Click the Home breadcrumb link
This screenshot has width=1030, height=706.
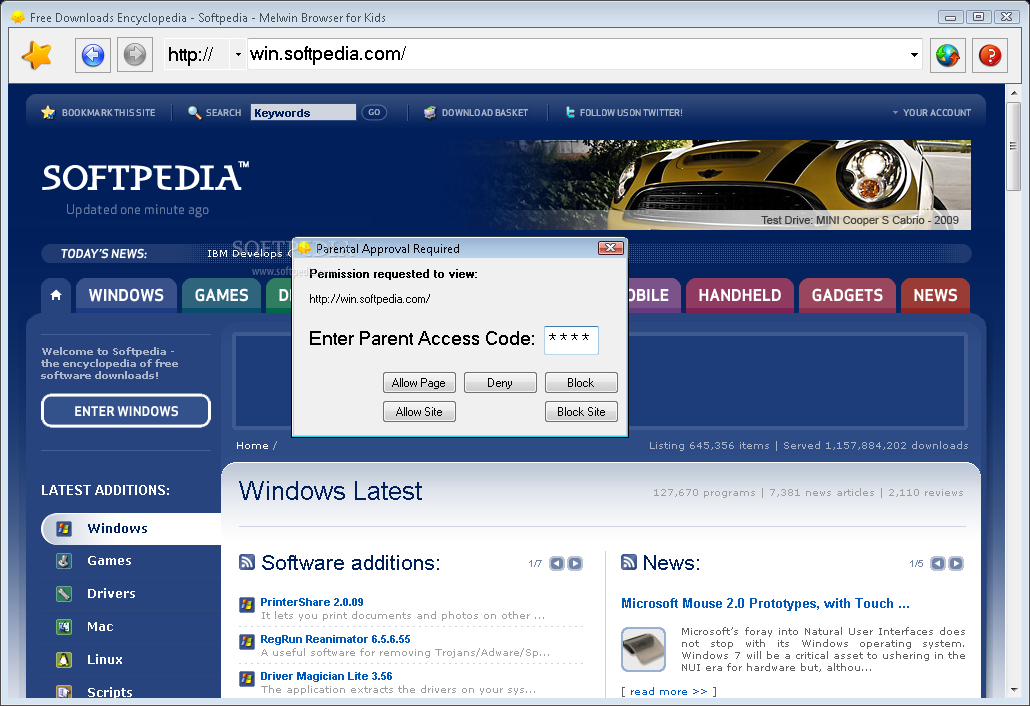tap(252, 445)
